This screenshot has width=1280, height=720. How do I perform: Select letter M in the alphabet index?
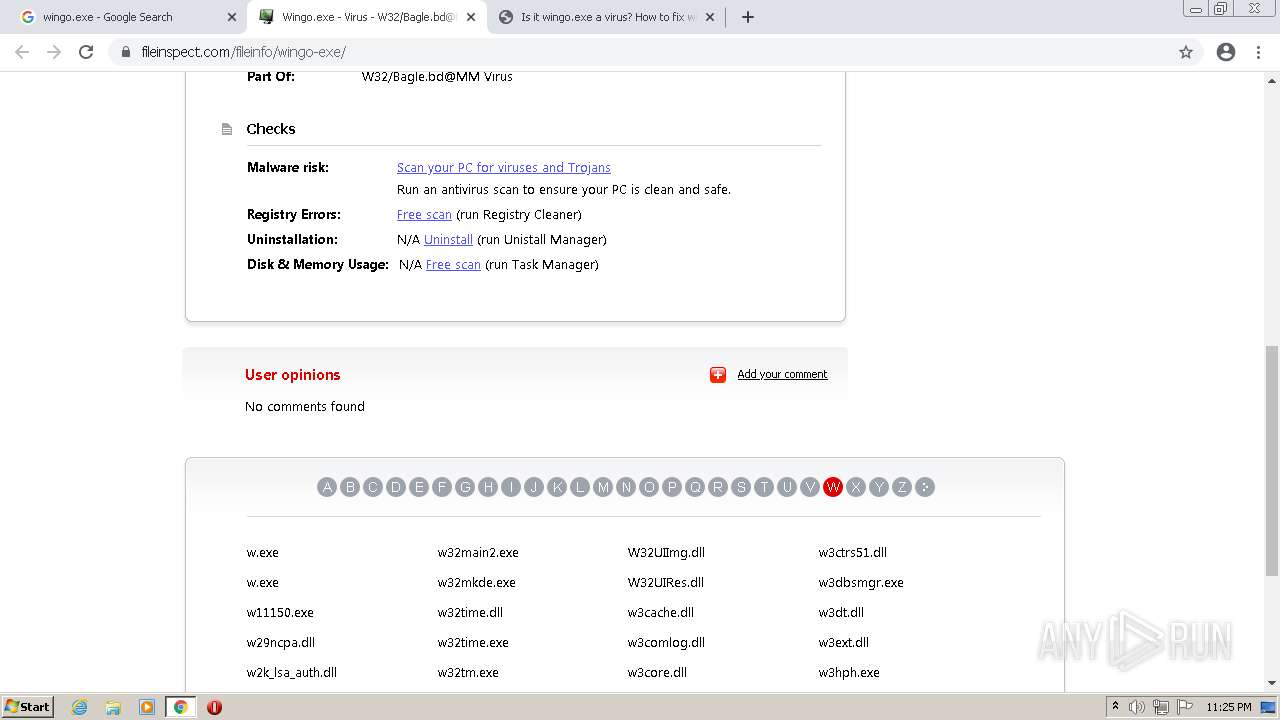pos(603,487)
